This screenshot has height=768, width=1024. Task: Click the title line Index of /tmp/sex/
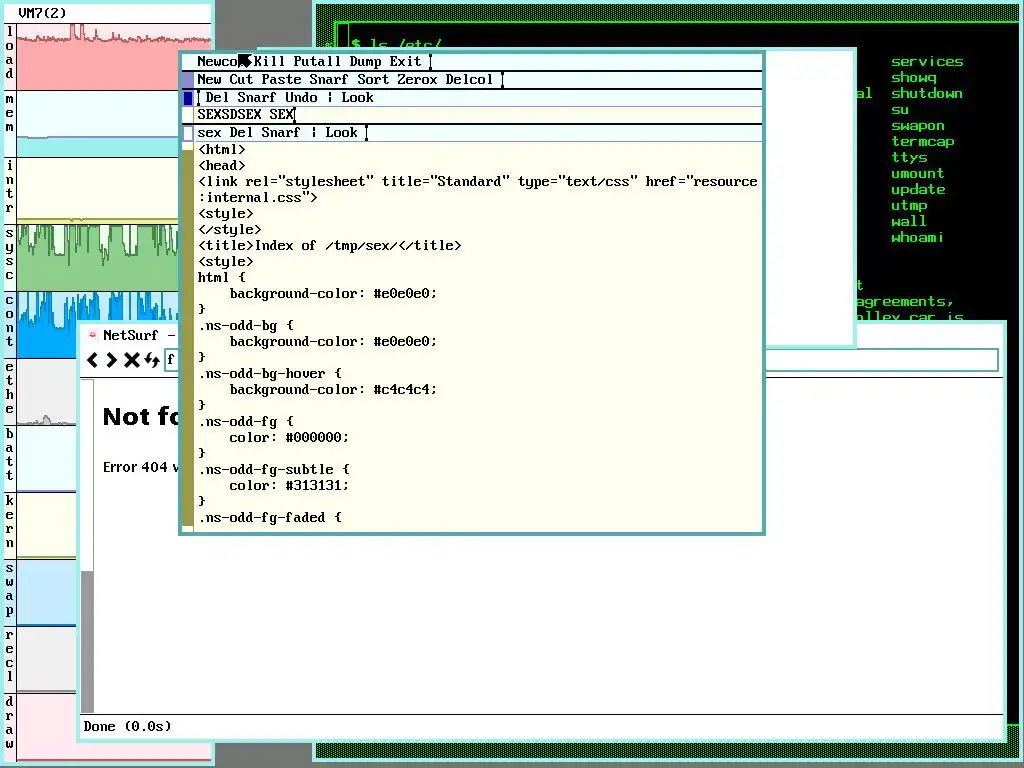[x=330, y=246]
